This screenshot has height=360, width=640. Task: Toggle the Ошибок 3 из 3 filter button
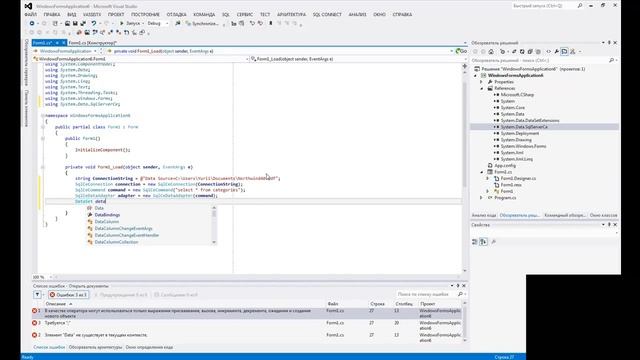69,295
